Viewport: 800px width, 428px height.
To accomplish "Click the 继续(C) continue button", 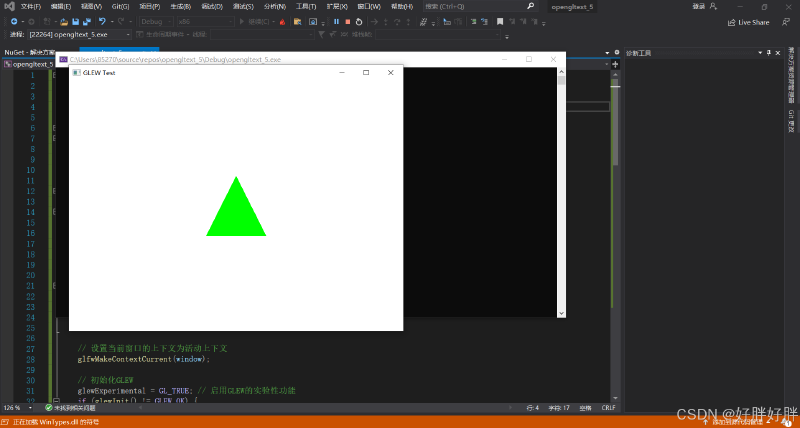I will pos(255,22).
